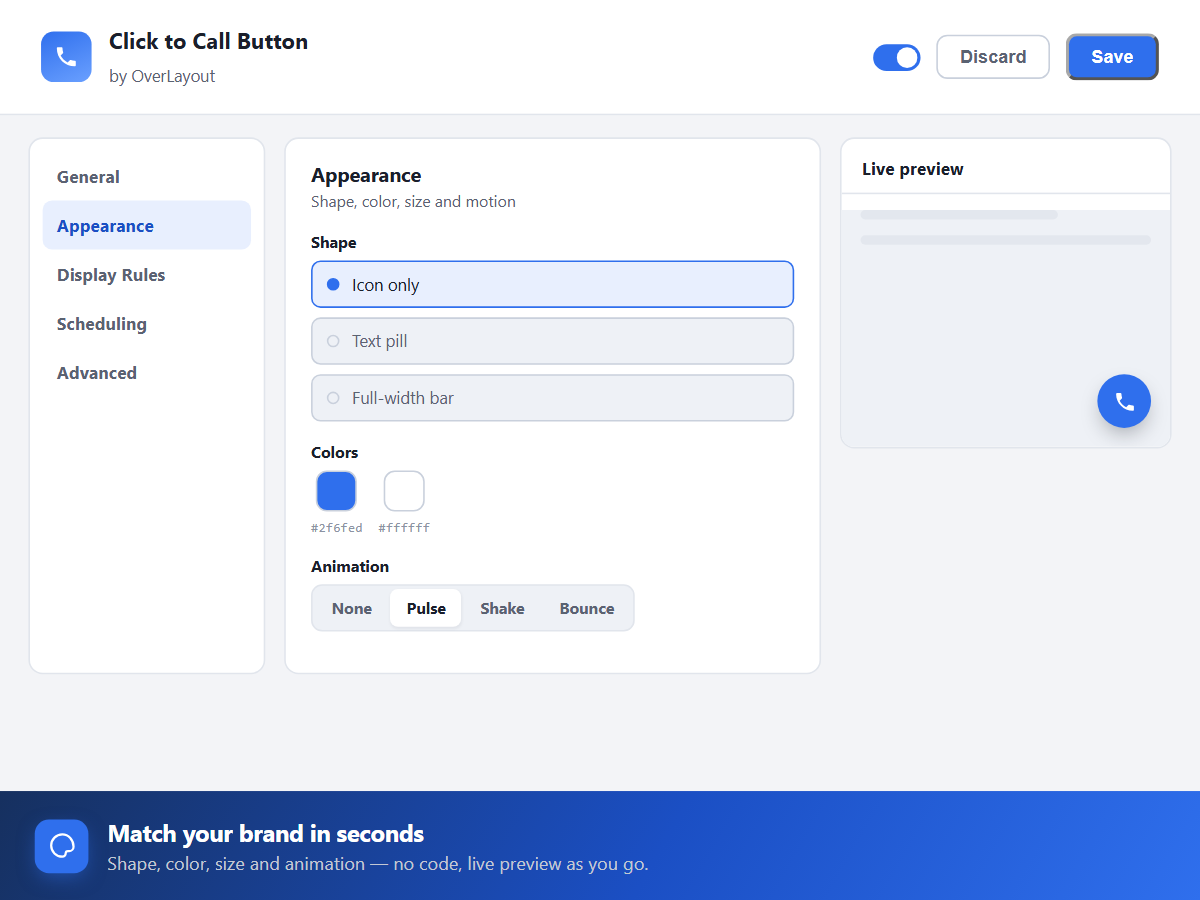Screen dimensions: 1200x900
Task: Discard the unsaved changes
Action: pos(993,57)
